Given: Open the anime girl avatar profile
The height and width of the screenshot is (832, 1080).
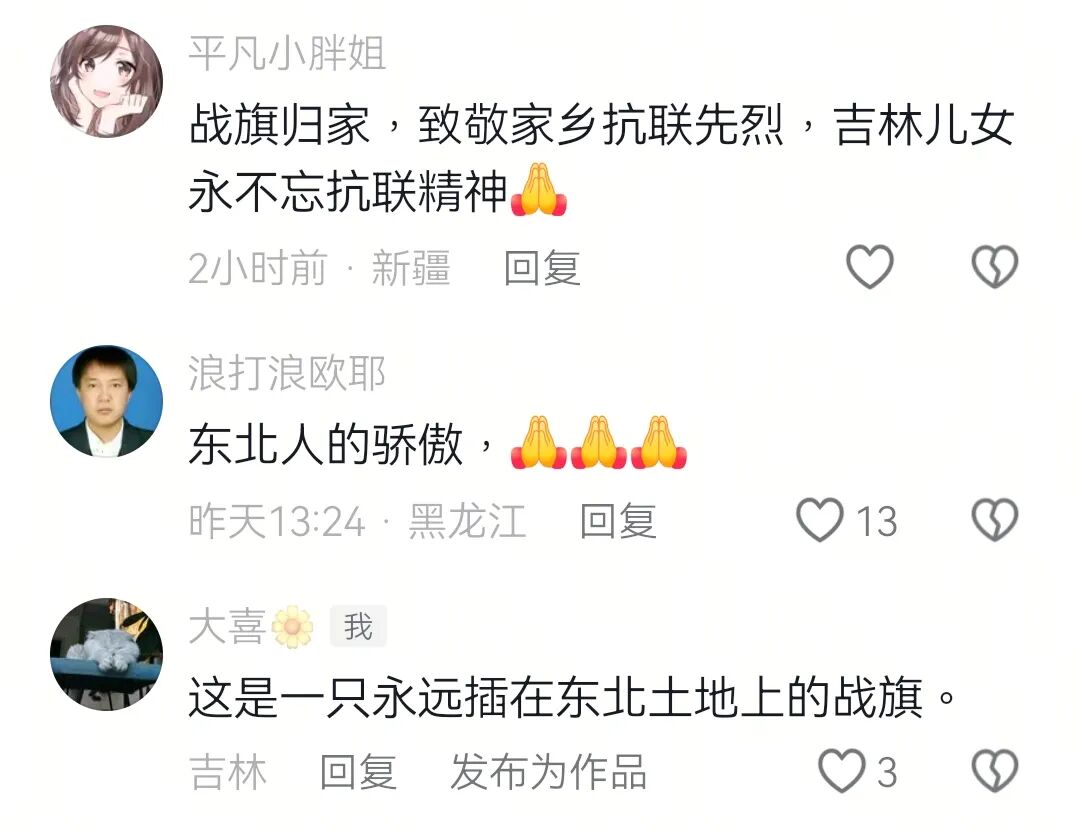Looking at the screenshot, I should coord(107,81).
